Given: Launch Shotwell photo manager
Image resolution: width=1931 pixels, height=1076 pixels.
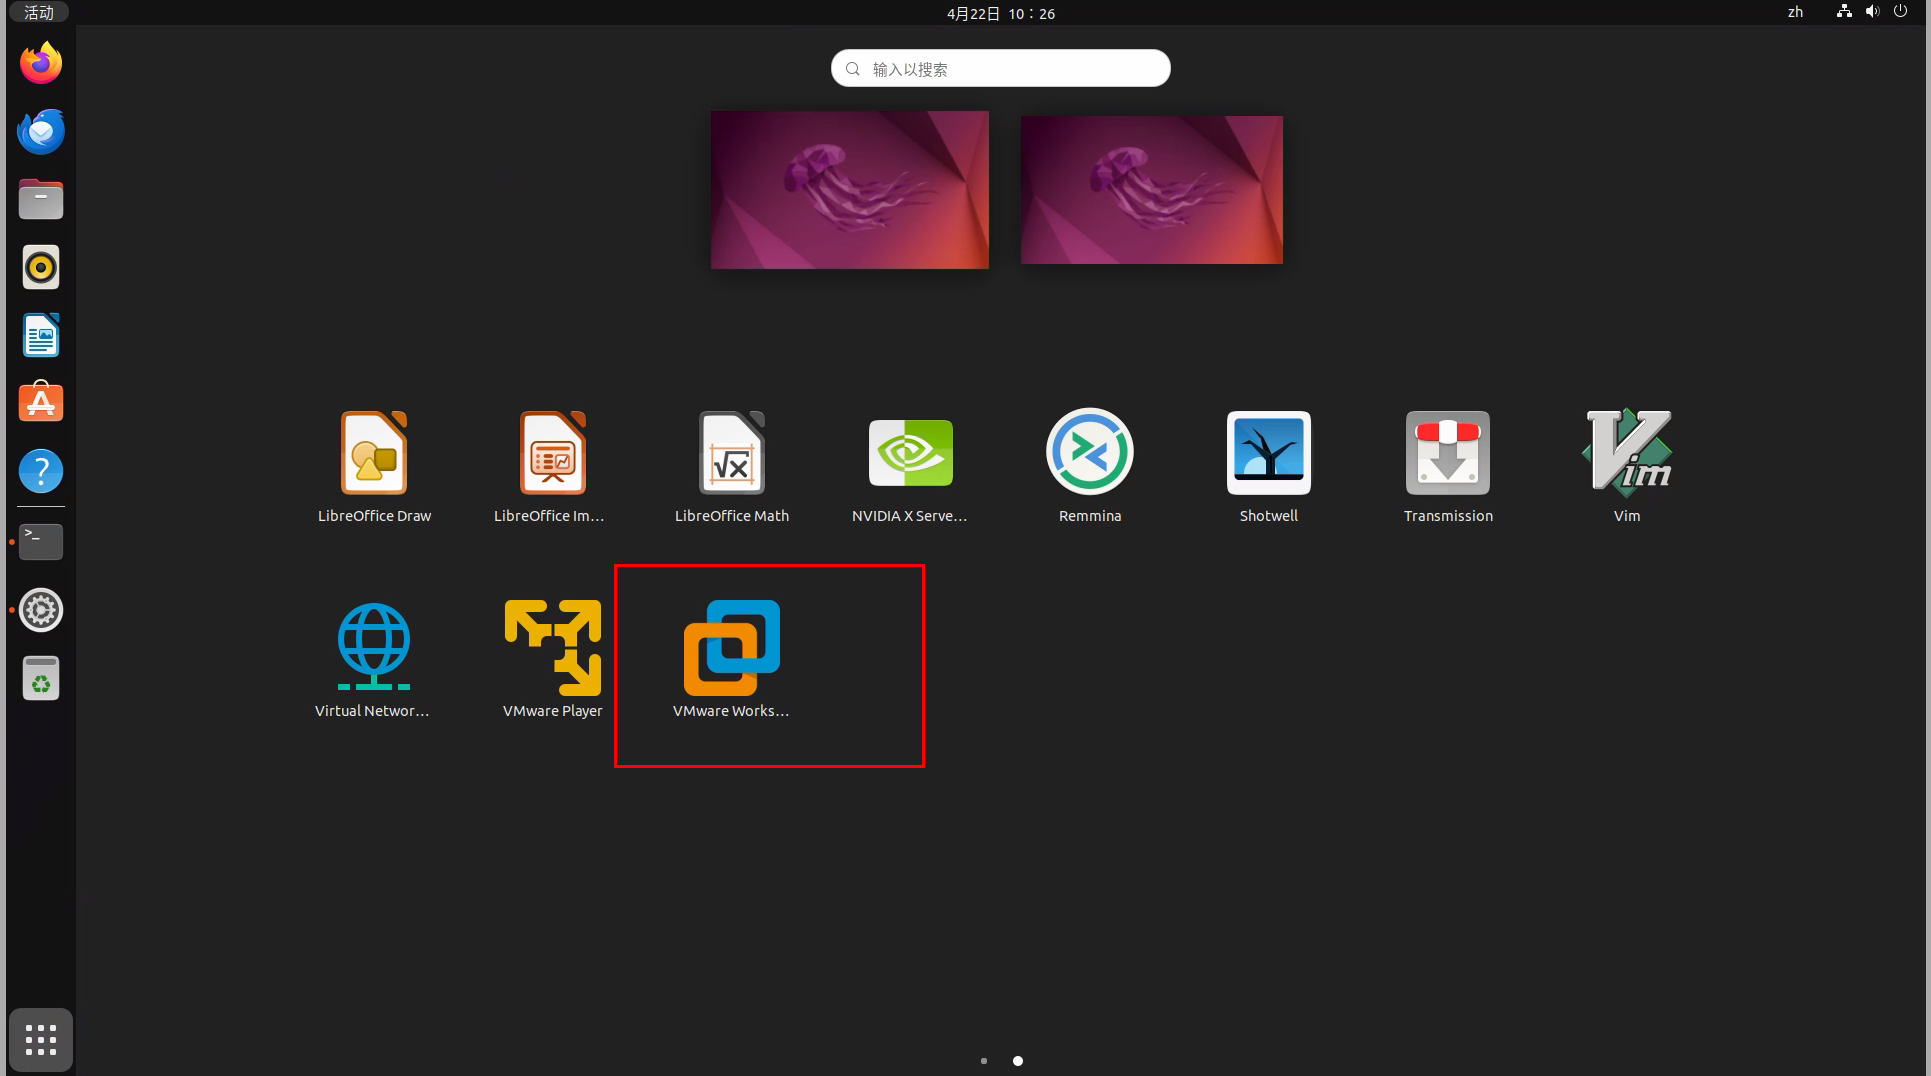Looking at the screenshot, I should click(1268, 466).
